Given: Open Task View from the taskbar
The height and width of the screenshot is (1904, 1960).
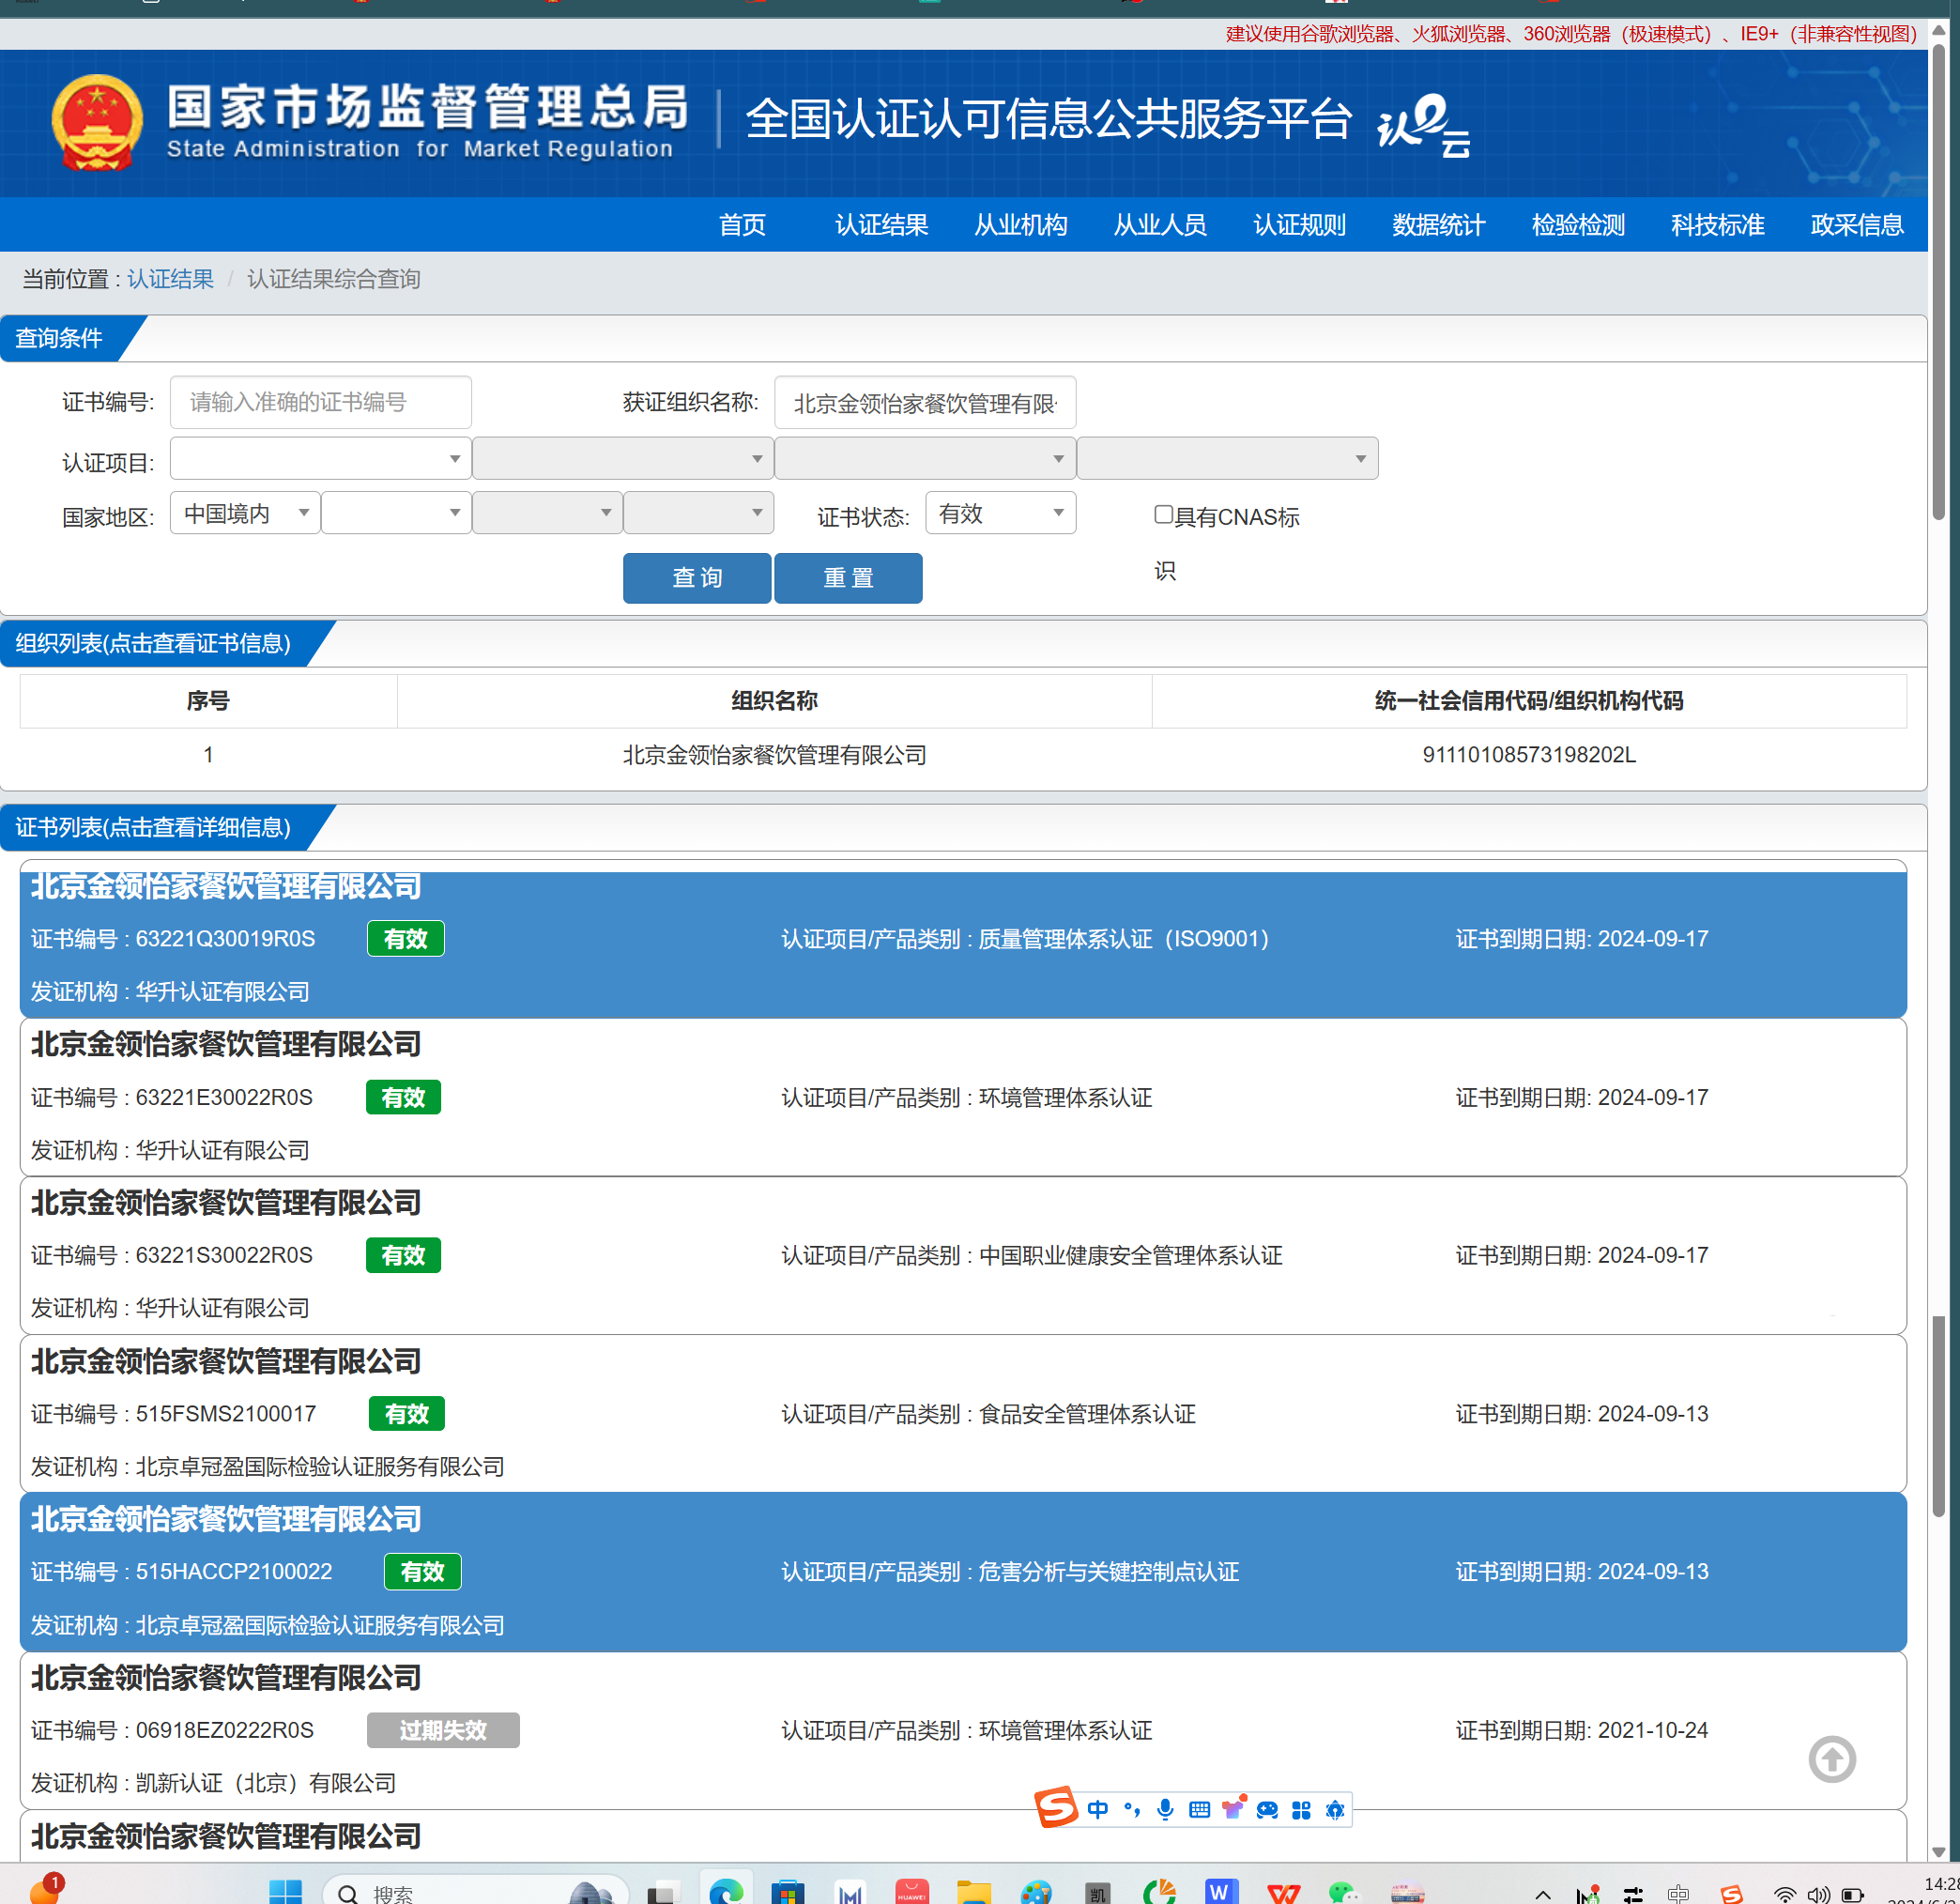Looking at the screenshot, I should [664, 1892].
